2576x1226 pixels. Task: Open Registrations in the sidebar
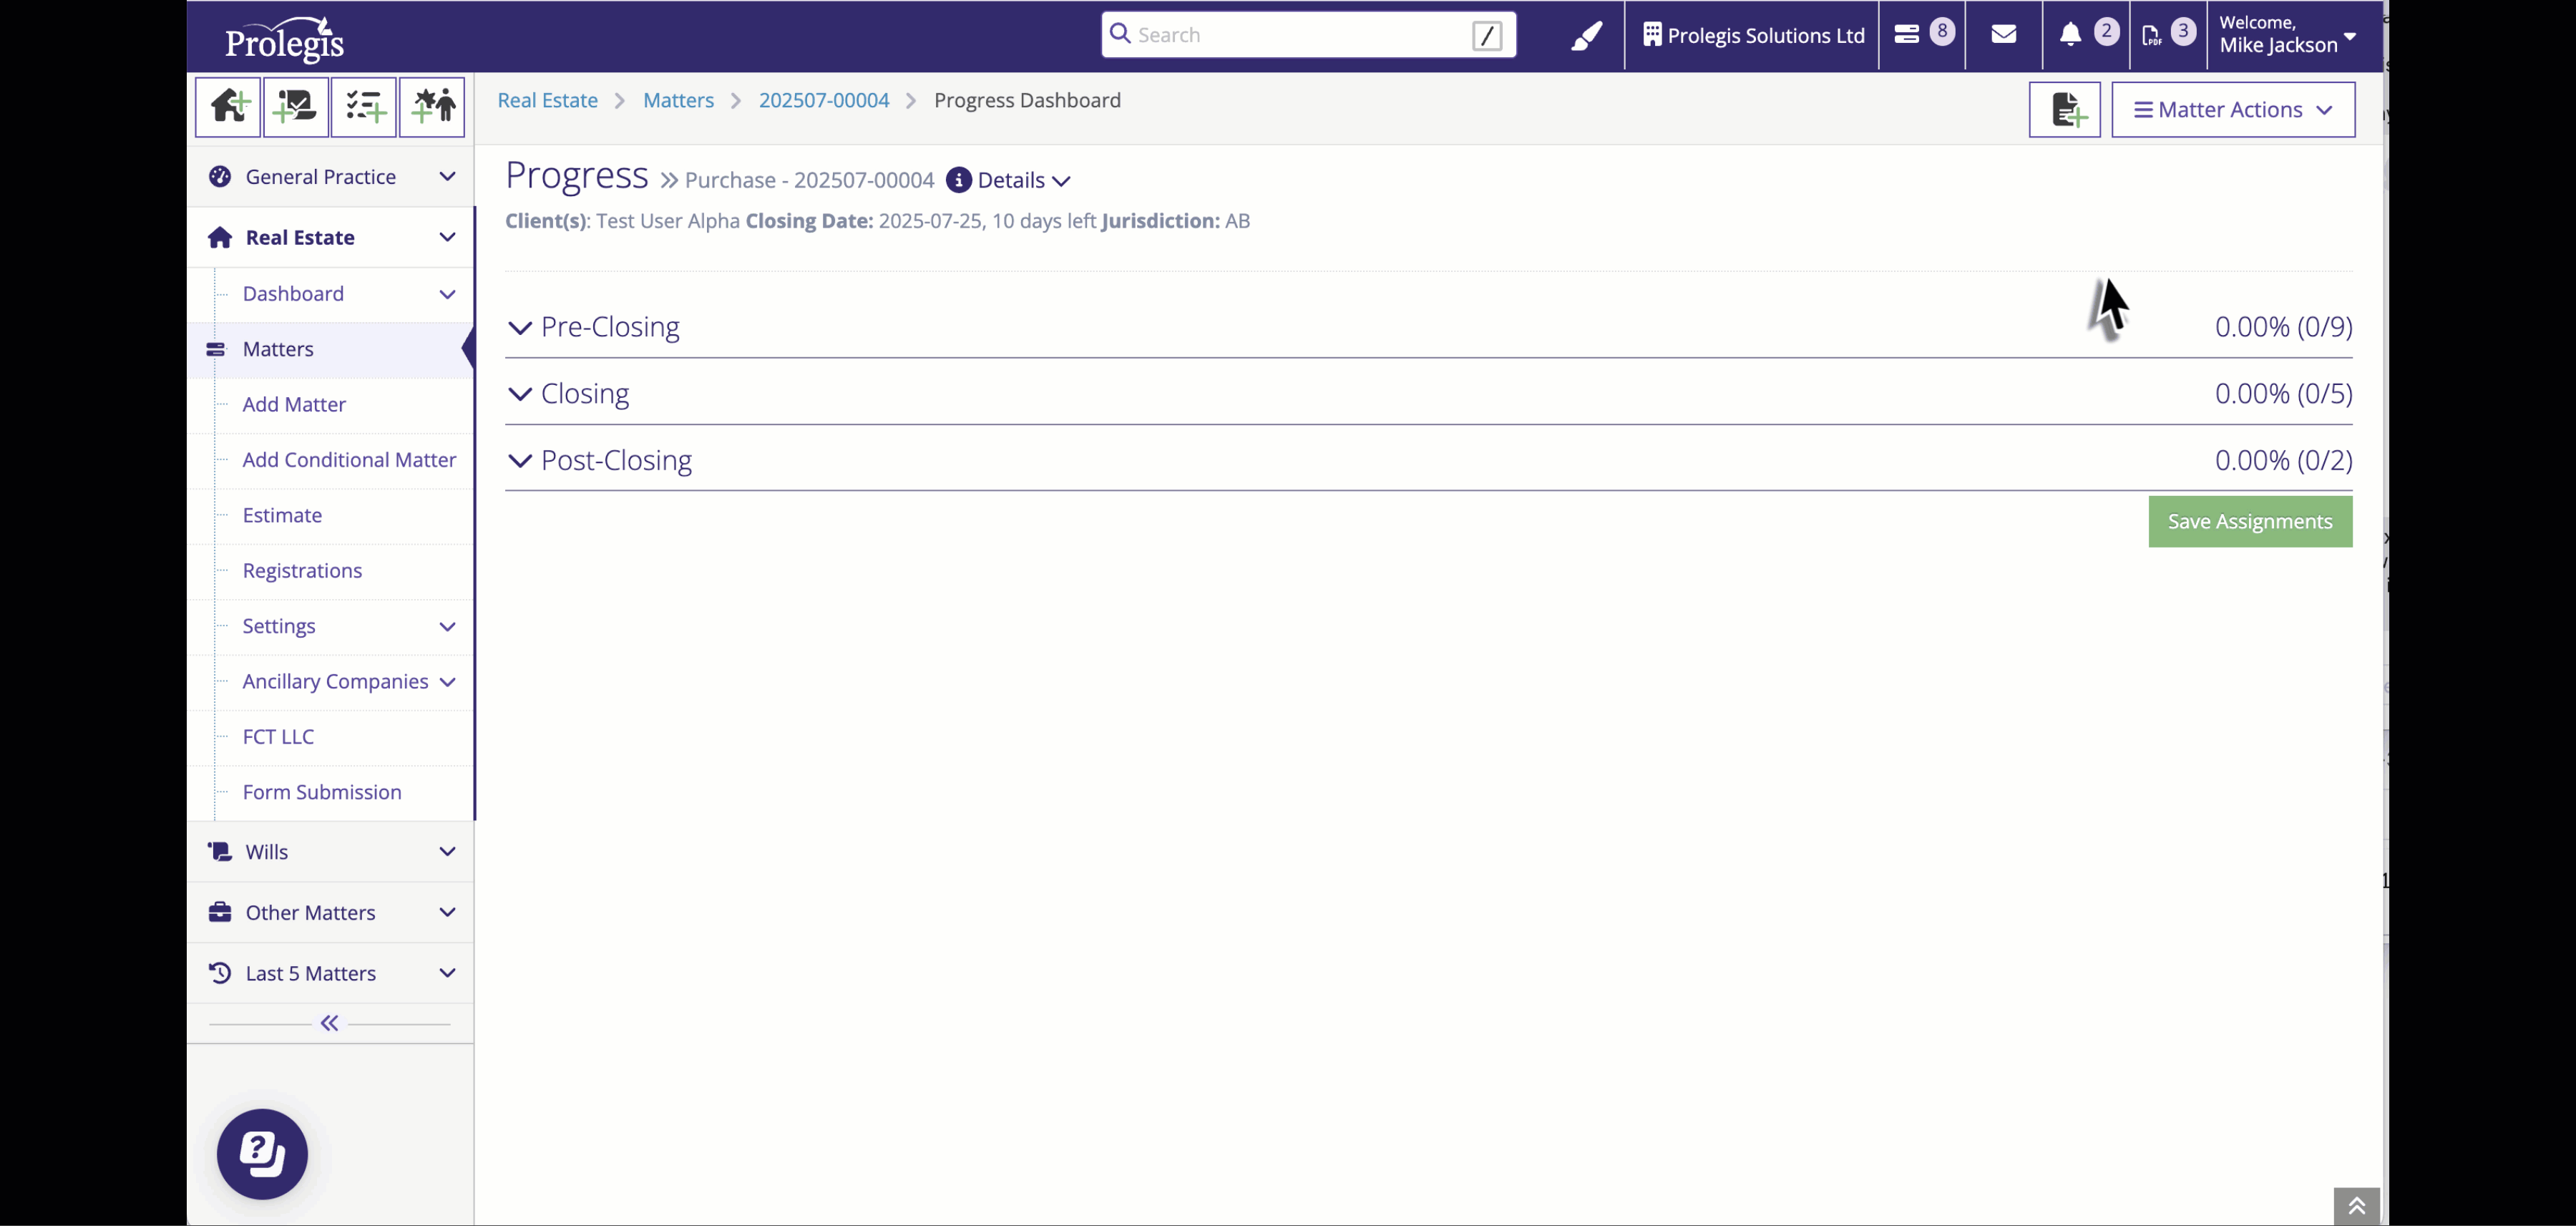(x=302, y=571)
